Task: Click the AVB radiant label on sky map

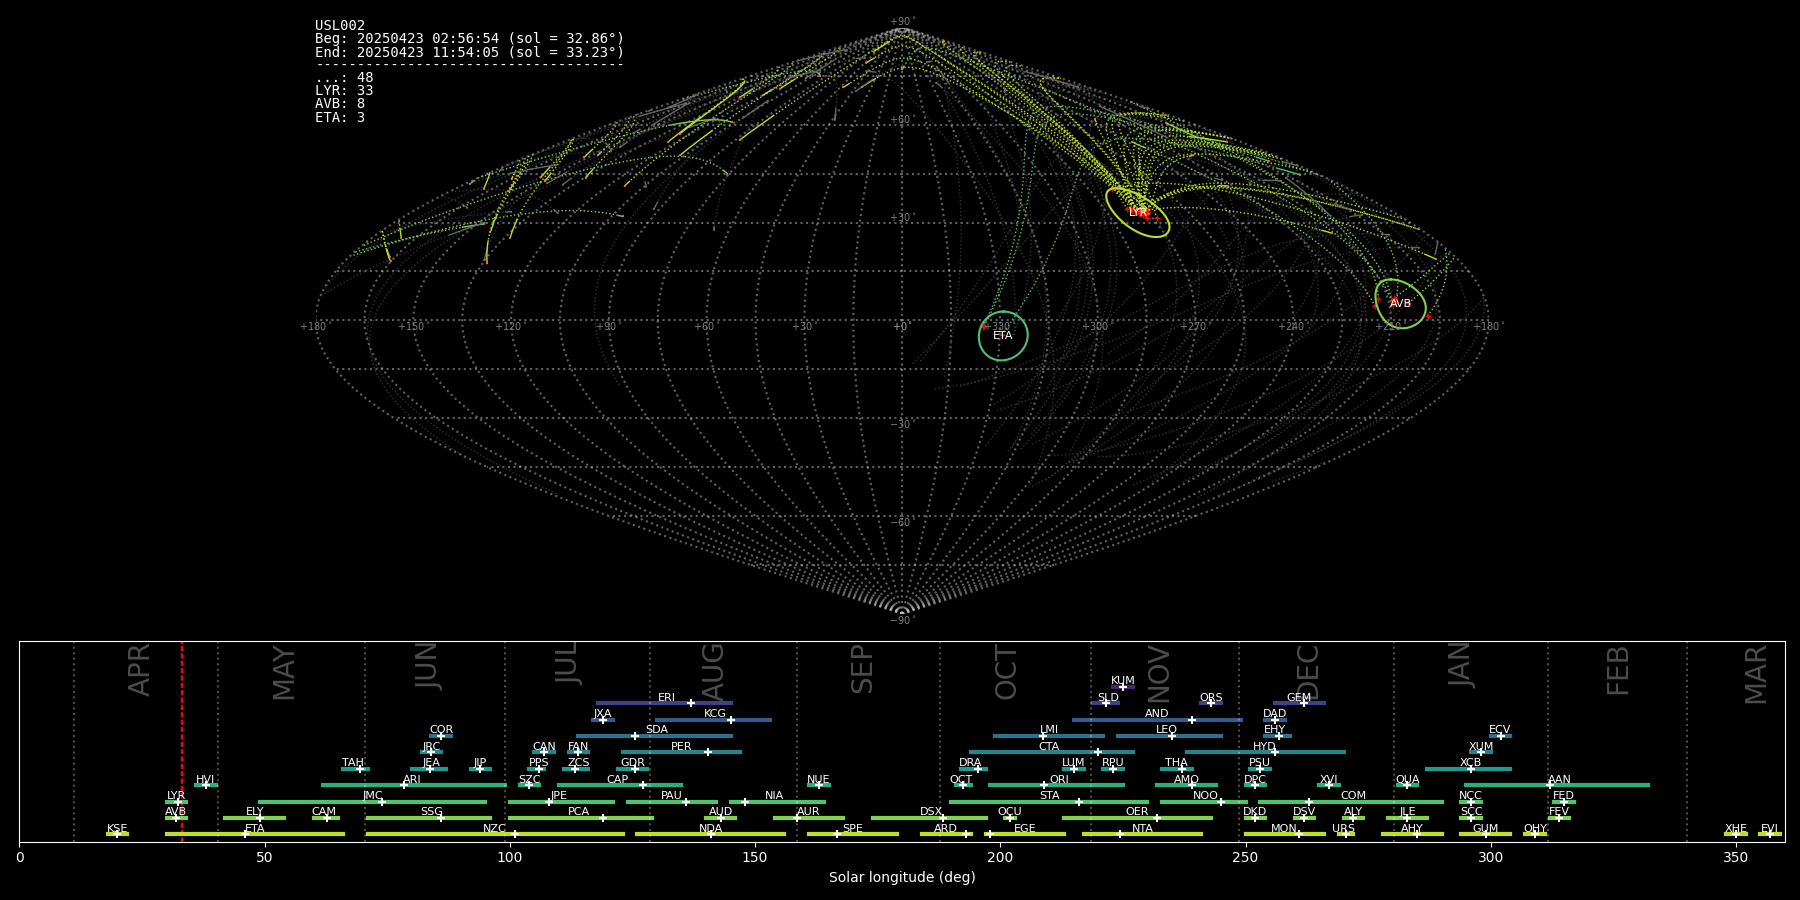Action: tap(1400, 304)
